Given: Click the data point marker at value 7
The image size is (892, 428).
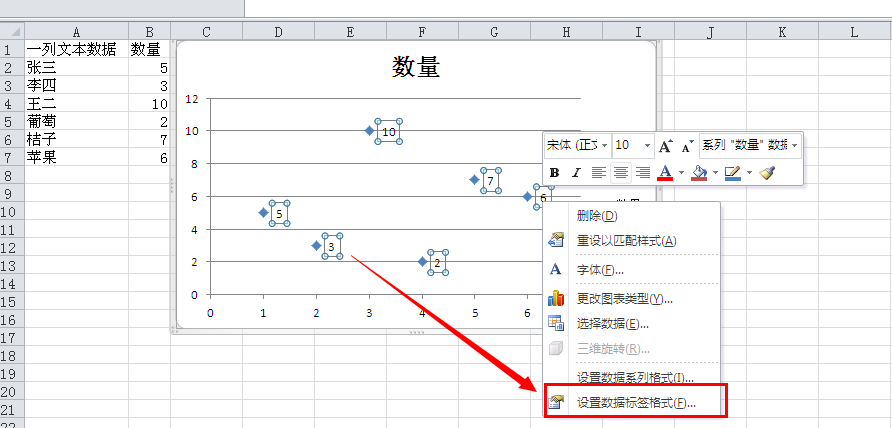Looking at the screenshot, I should coord(475,180).
